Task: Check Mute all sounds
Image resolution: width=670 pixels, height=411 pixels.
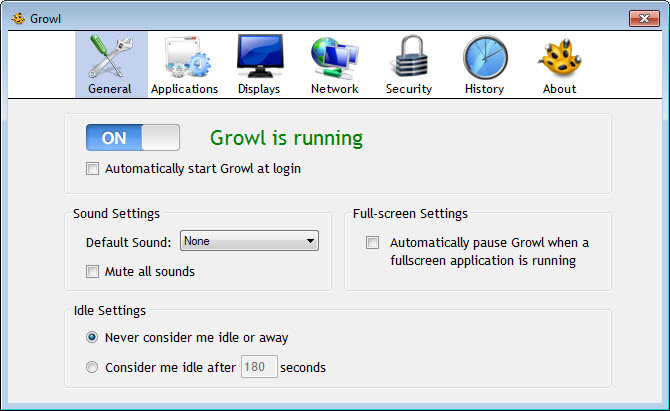Action: pos(92,271)
